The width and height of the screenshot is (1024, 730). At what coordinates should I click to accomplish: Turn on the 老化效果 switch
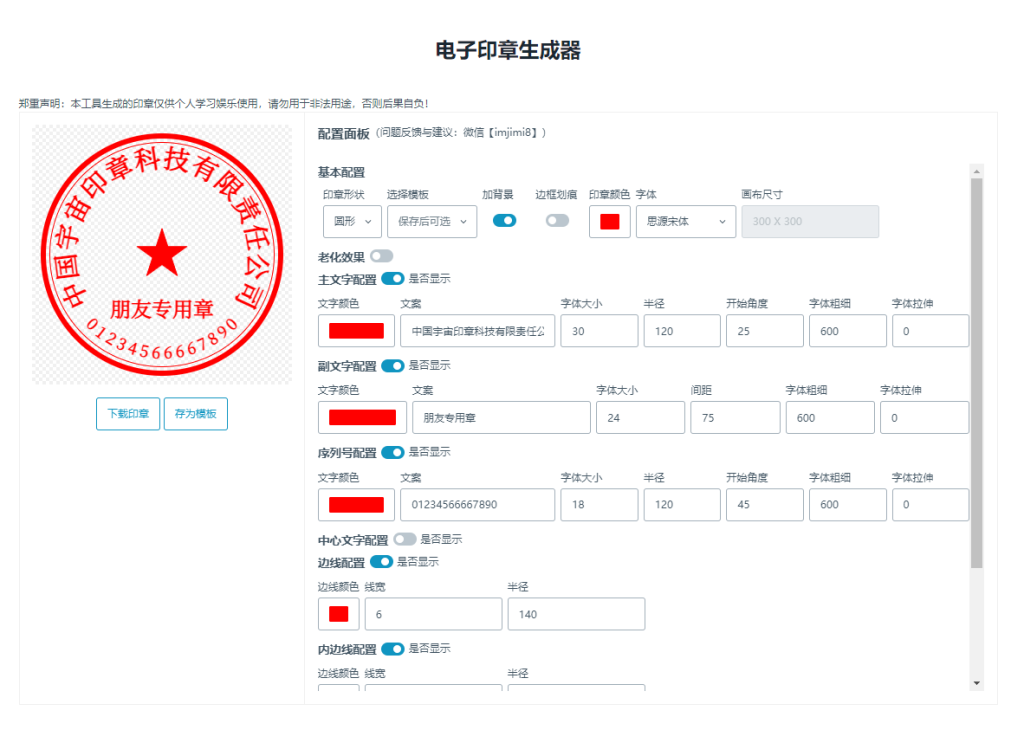[x=383, y=256]
